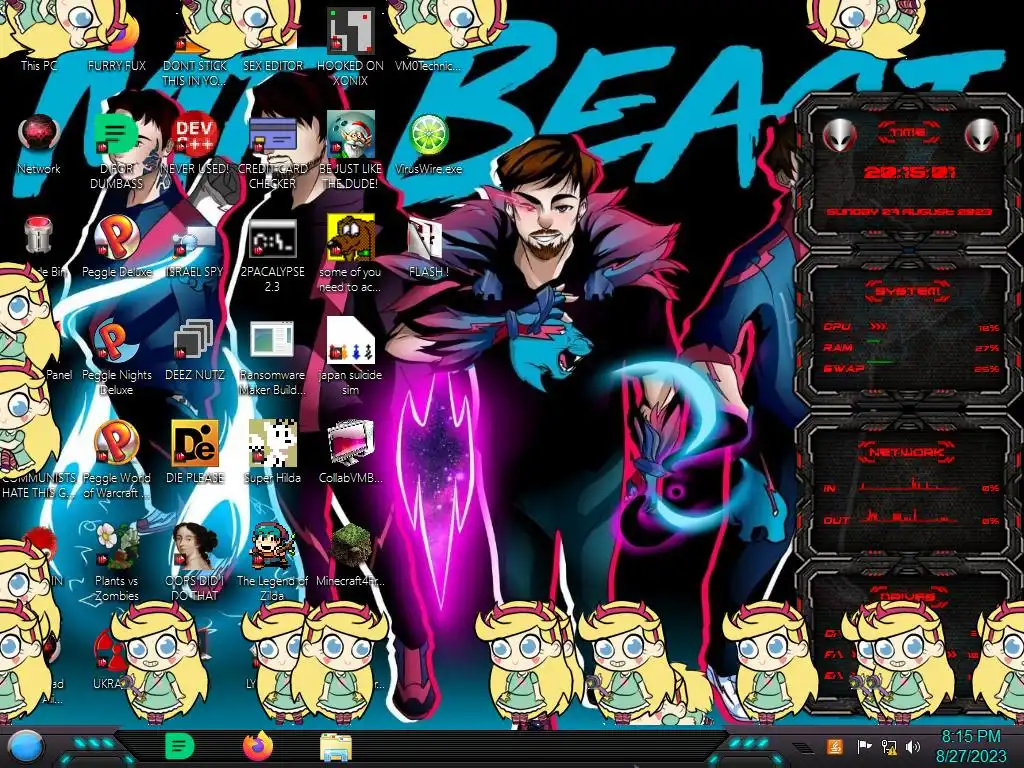Click the widget date line 'Sunday 27 August 2023'
Viewport: 1024px width, 768px height.
[x=908, y=212]
